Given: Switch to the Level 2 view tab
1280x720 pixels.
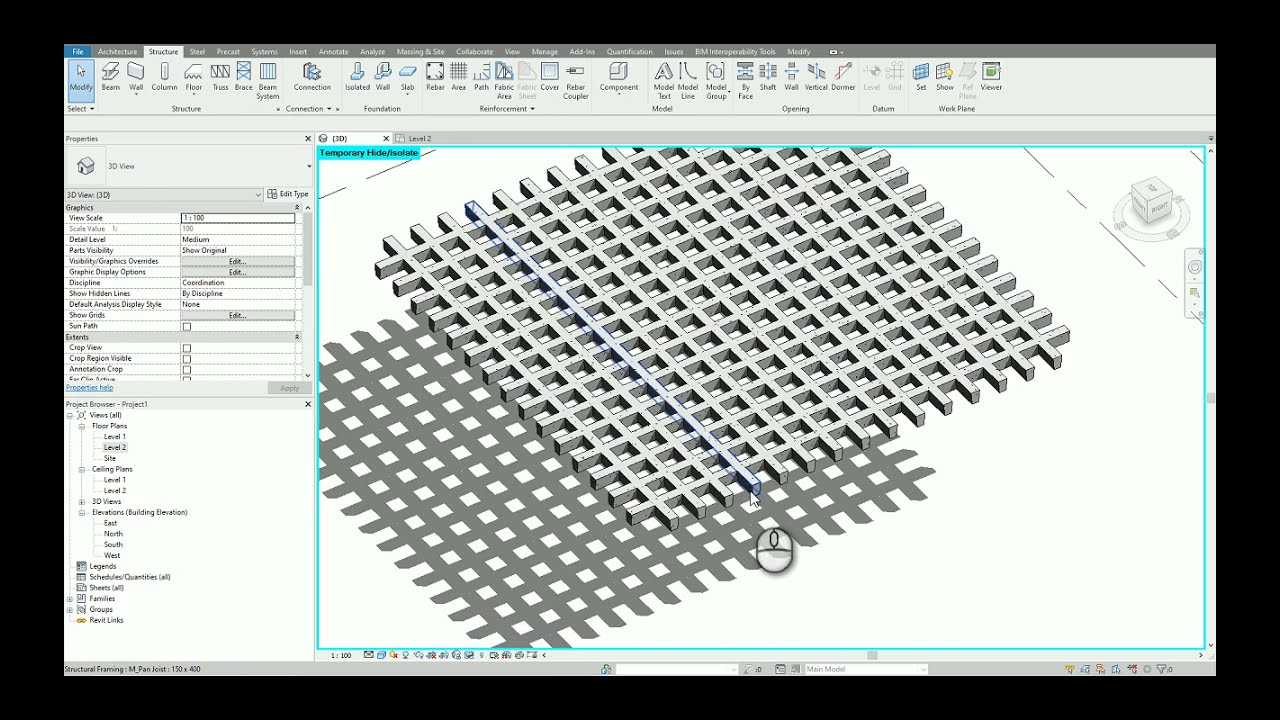Looking at the screenshot, I should pos(419,139).
